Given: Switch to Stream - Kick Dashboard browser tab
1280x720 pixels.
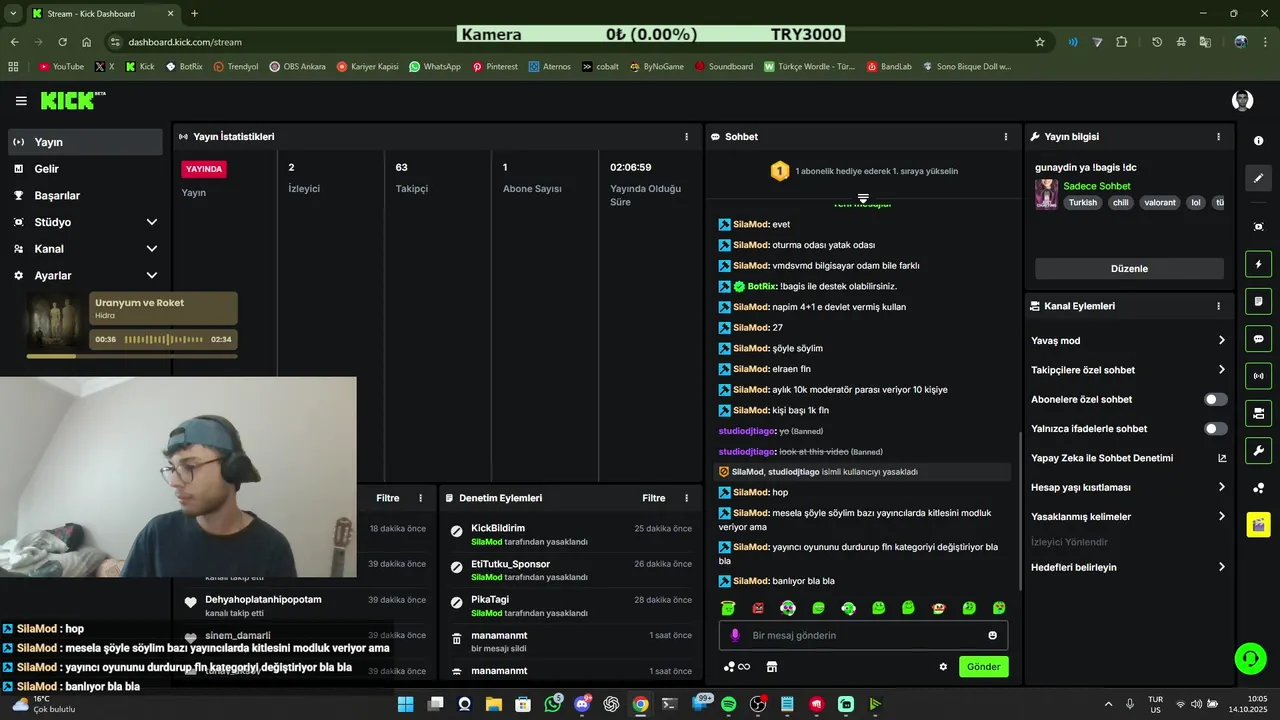Looking at the screenshot, I should 103,14.
